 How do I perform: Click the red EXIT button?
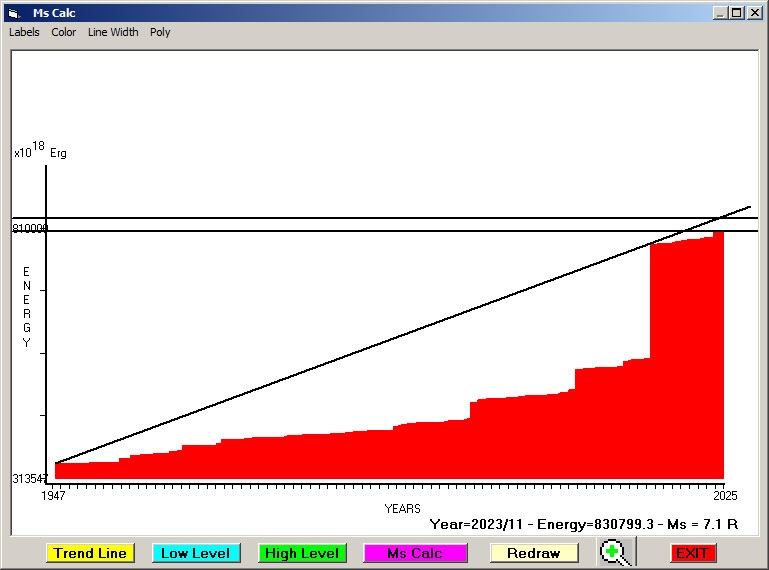[692, 553]
